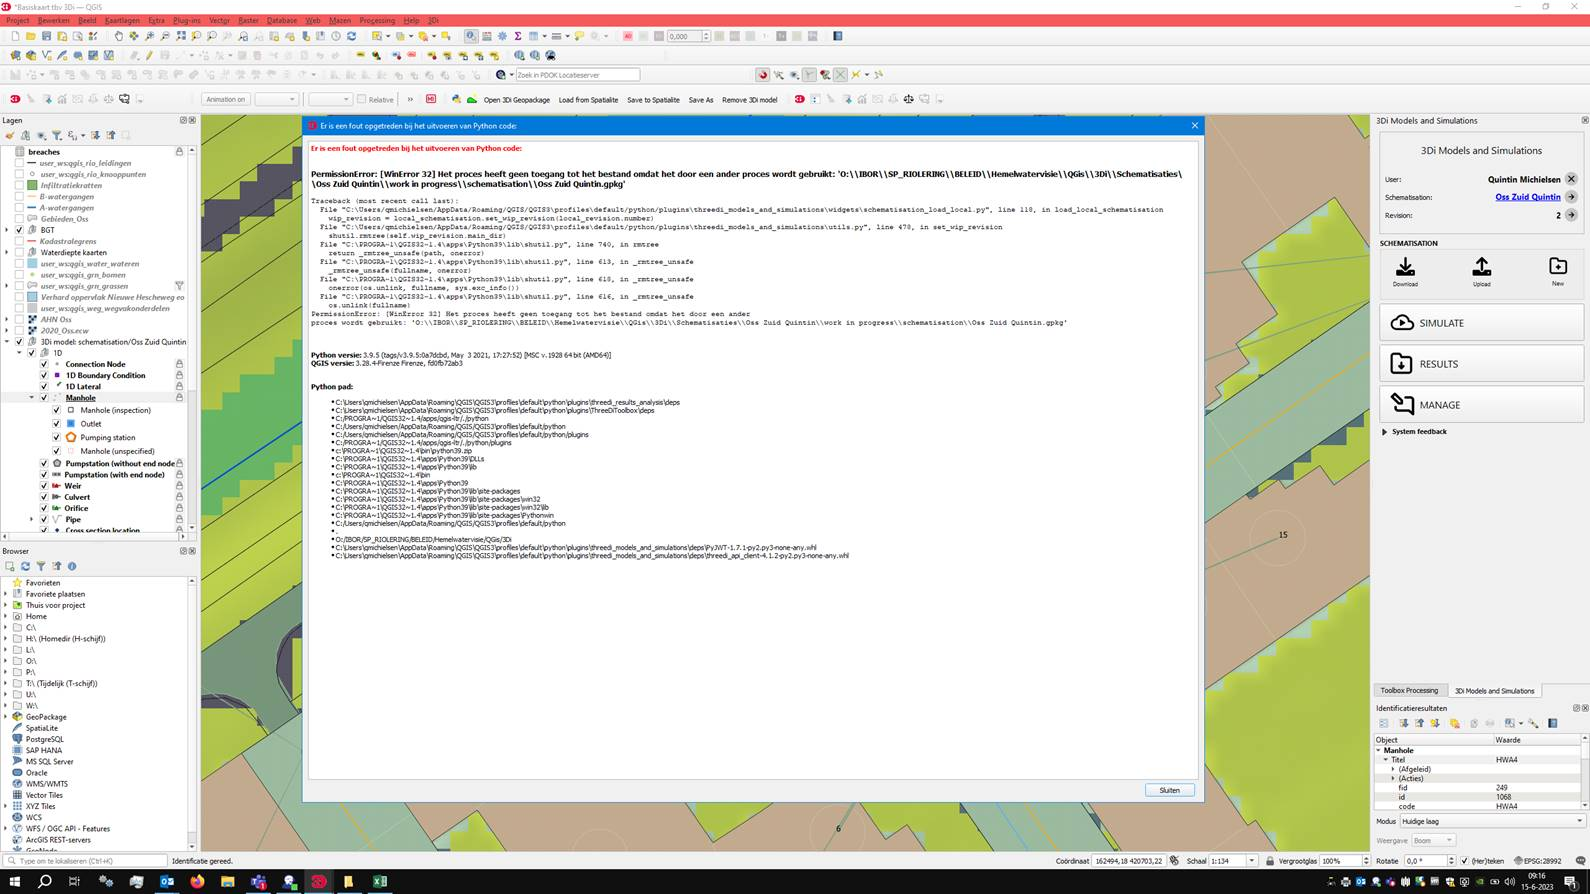Viewport: 1590px width, 894px height.
Task: Click the SIMULATE button
Action: coord(1481,323)
